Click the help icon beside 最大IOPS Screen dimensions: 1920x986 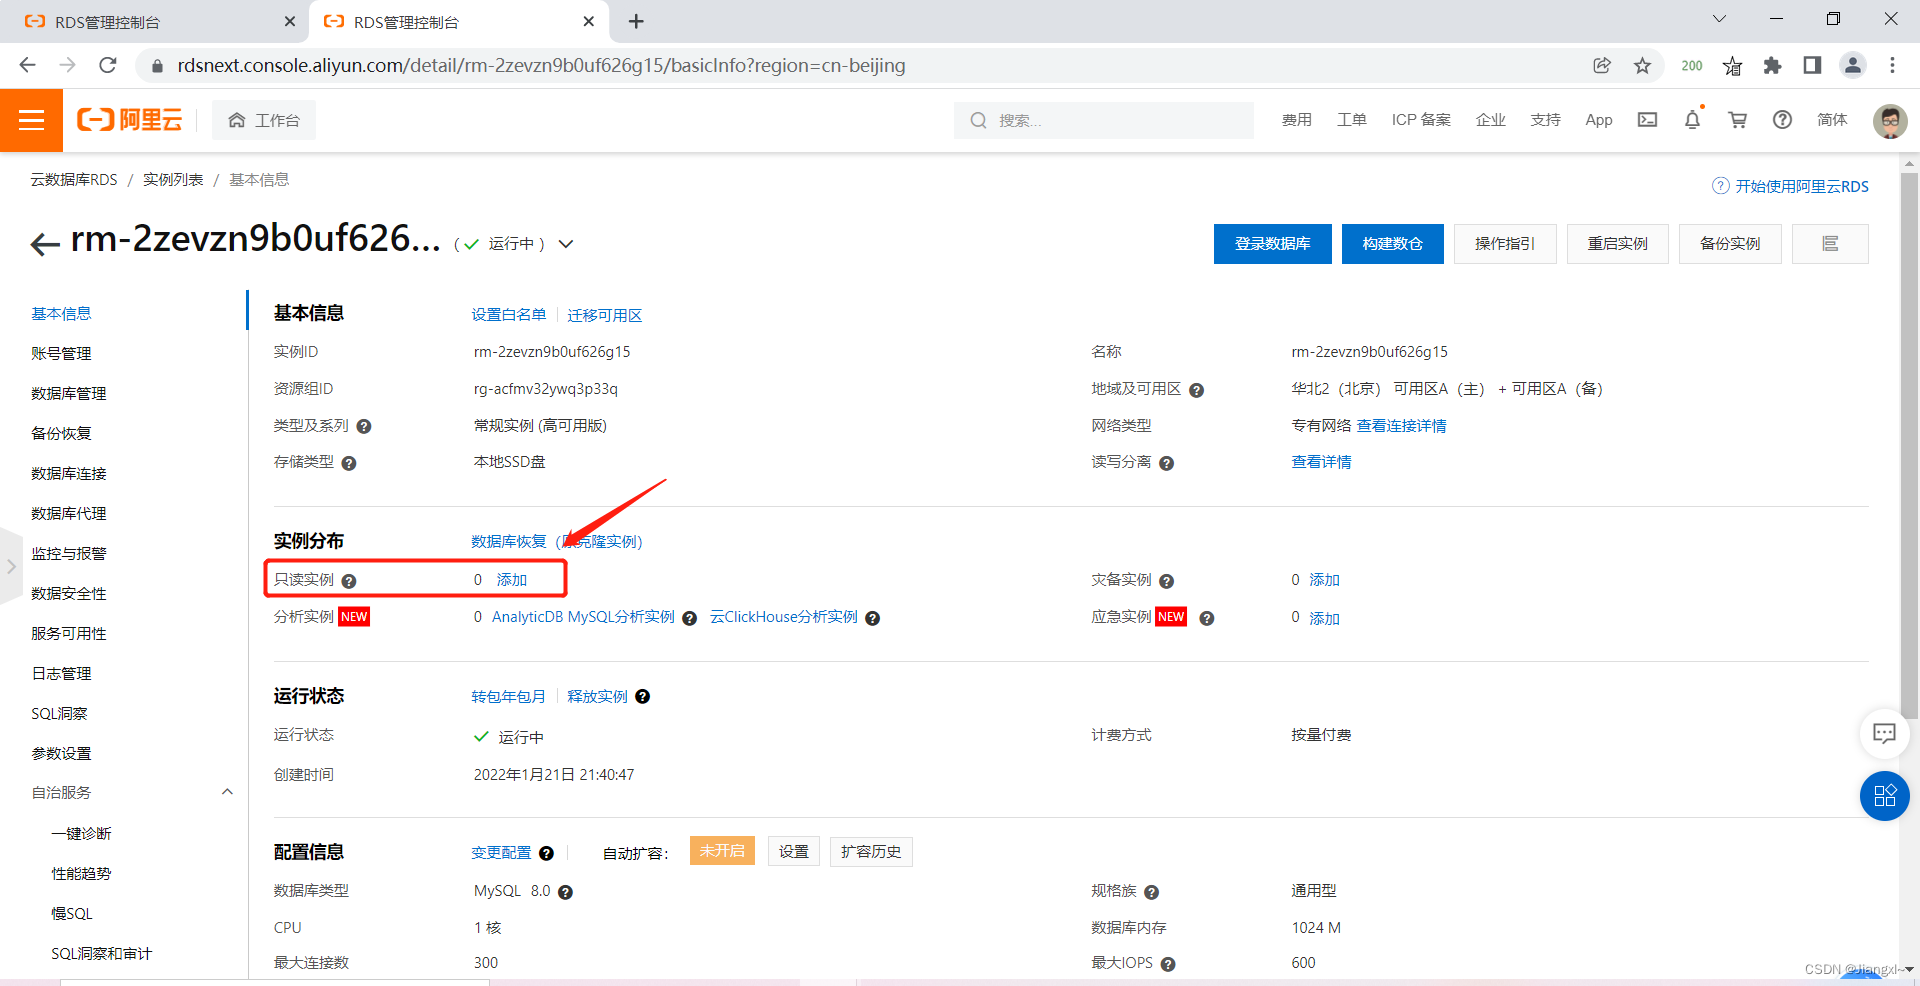1168,964
